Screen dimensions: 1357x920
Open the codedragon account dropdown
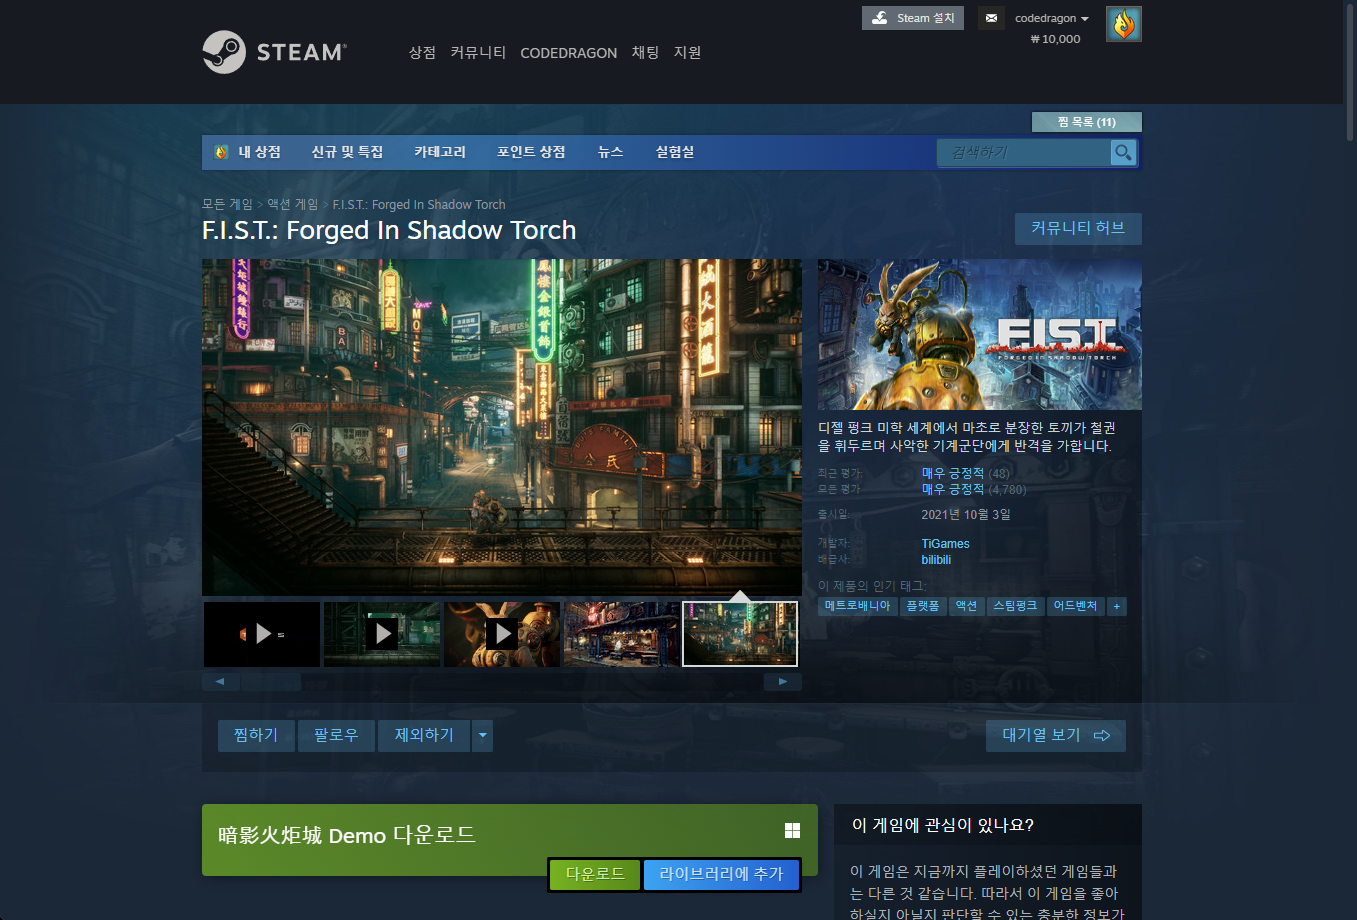click(x=1051, y=18)
